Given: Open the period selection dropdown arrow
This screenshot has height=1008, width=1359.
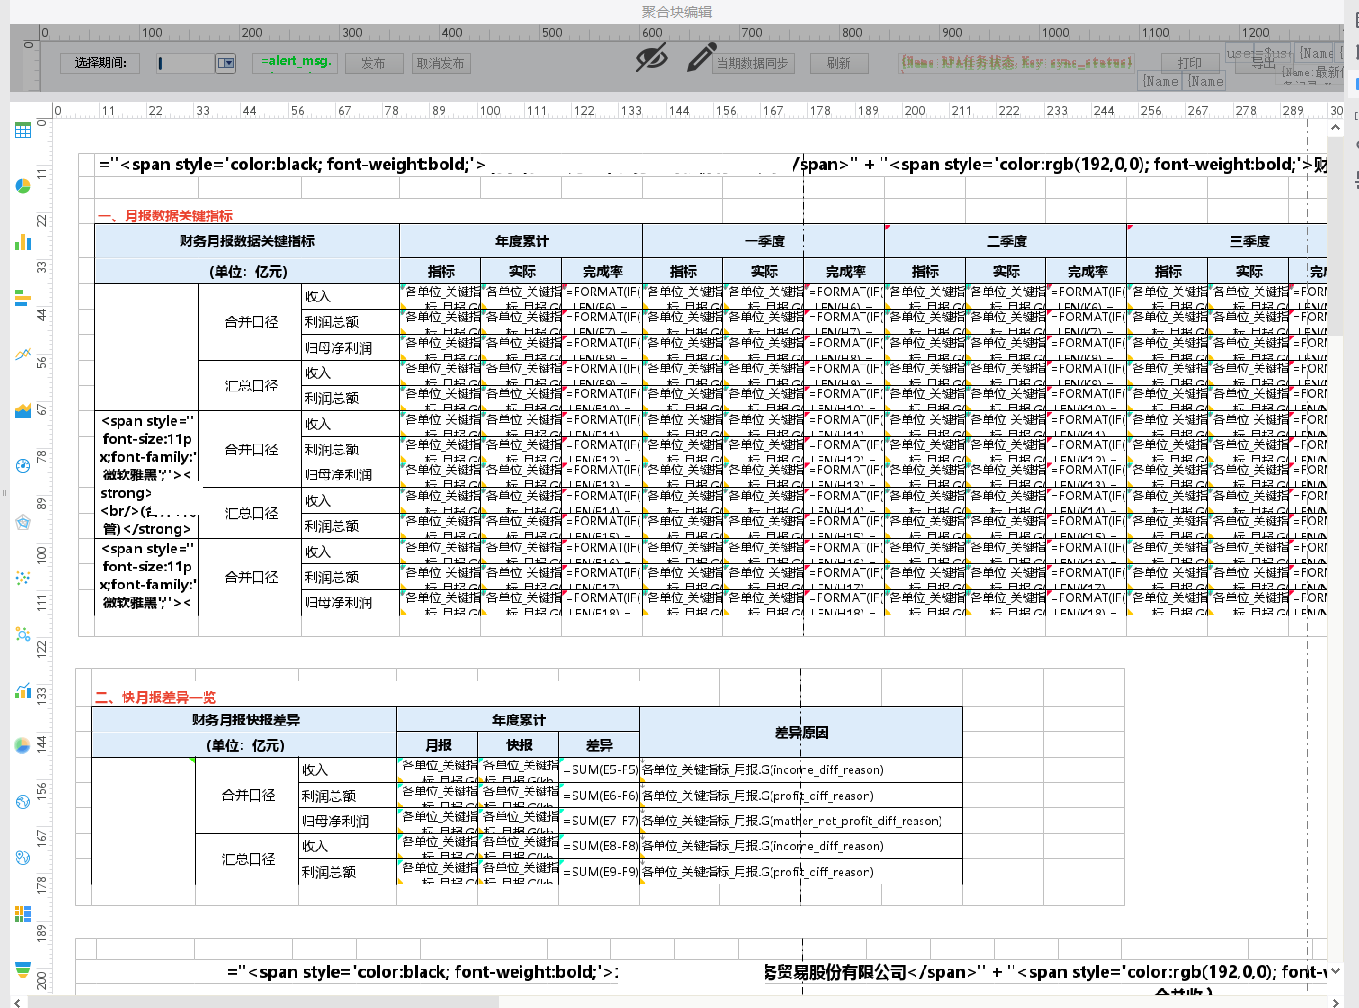Looking at the screenshot, I should (x=226, y=63).
